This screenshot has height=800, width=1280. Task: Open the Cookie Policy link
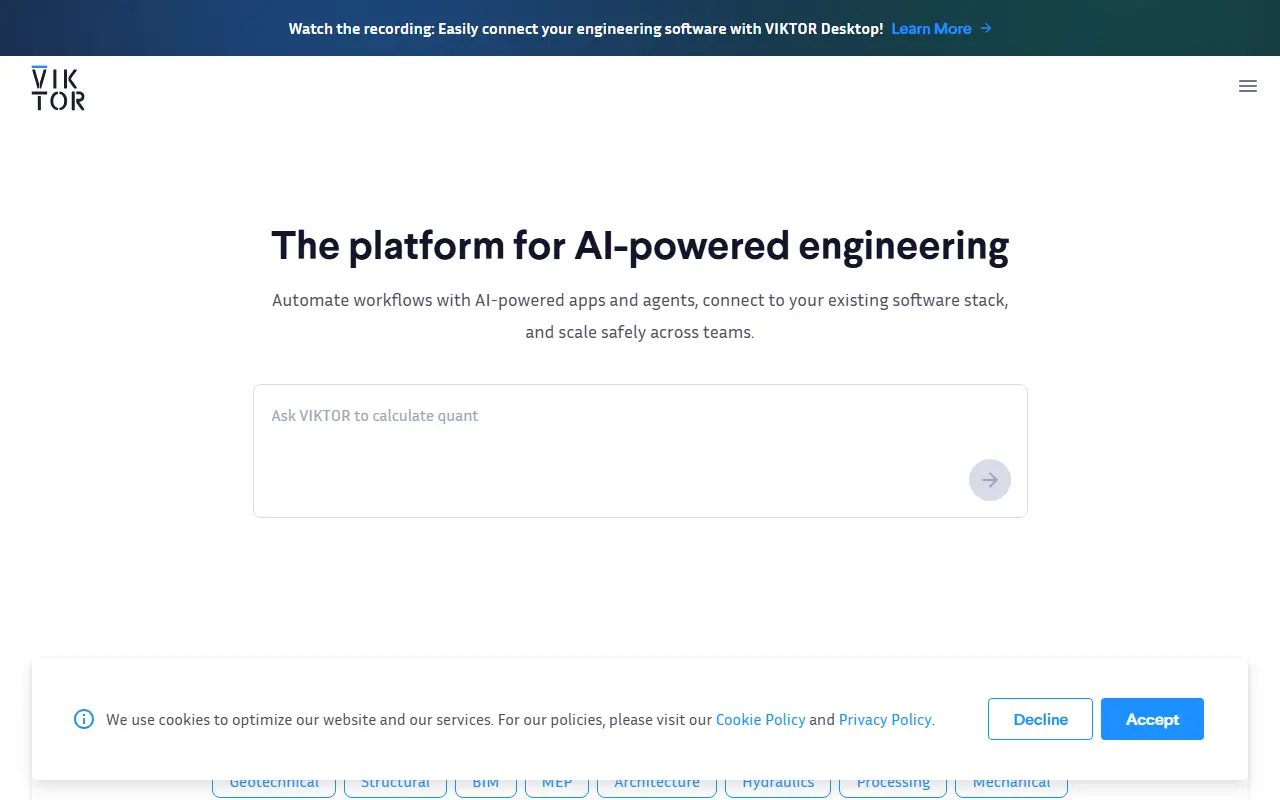point(760,719)
